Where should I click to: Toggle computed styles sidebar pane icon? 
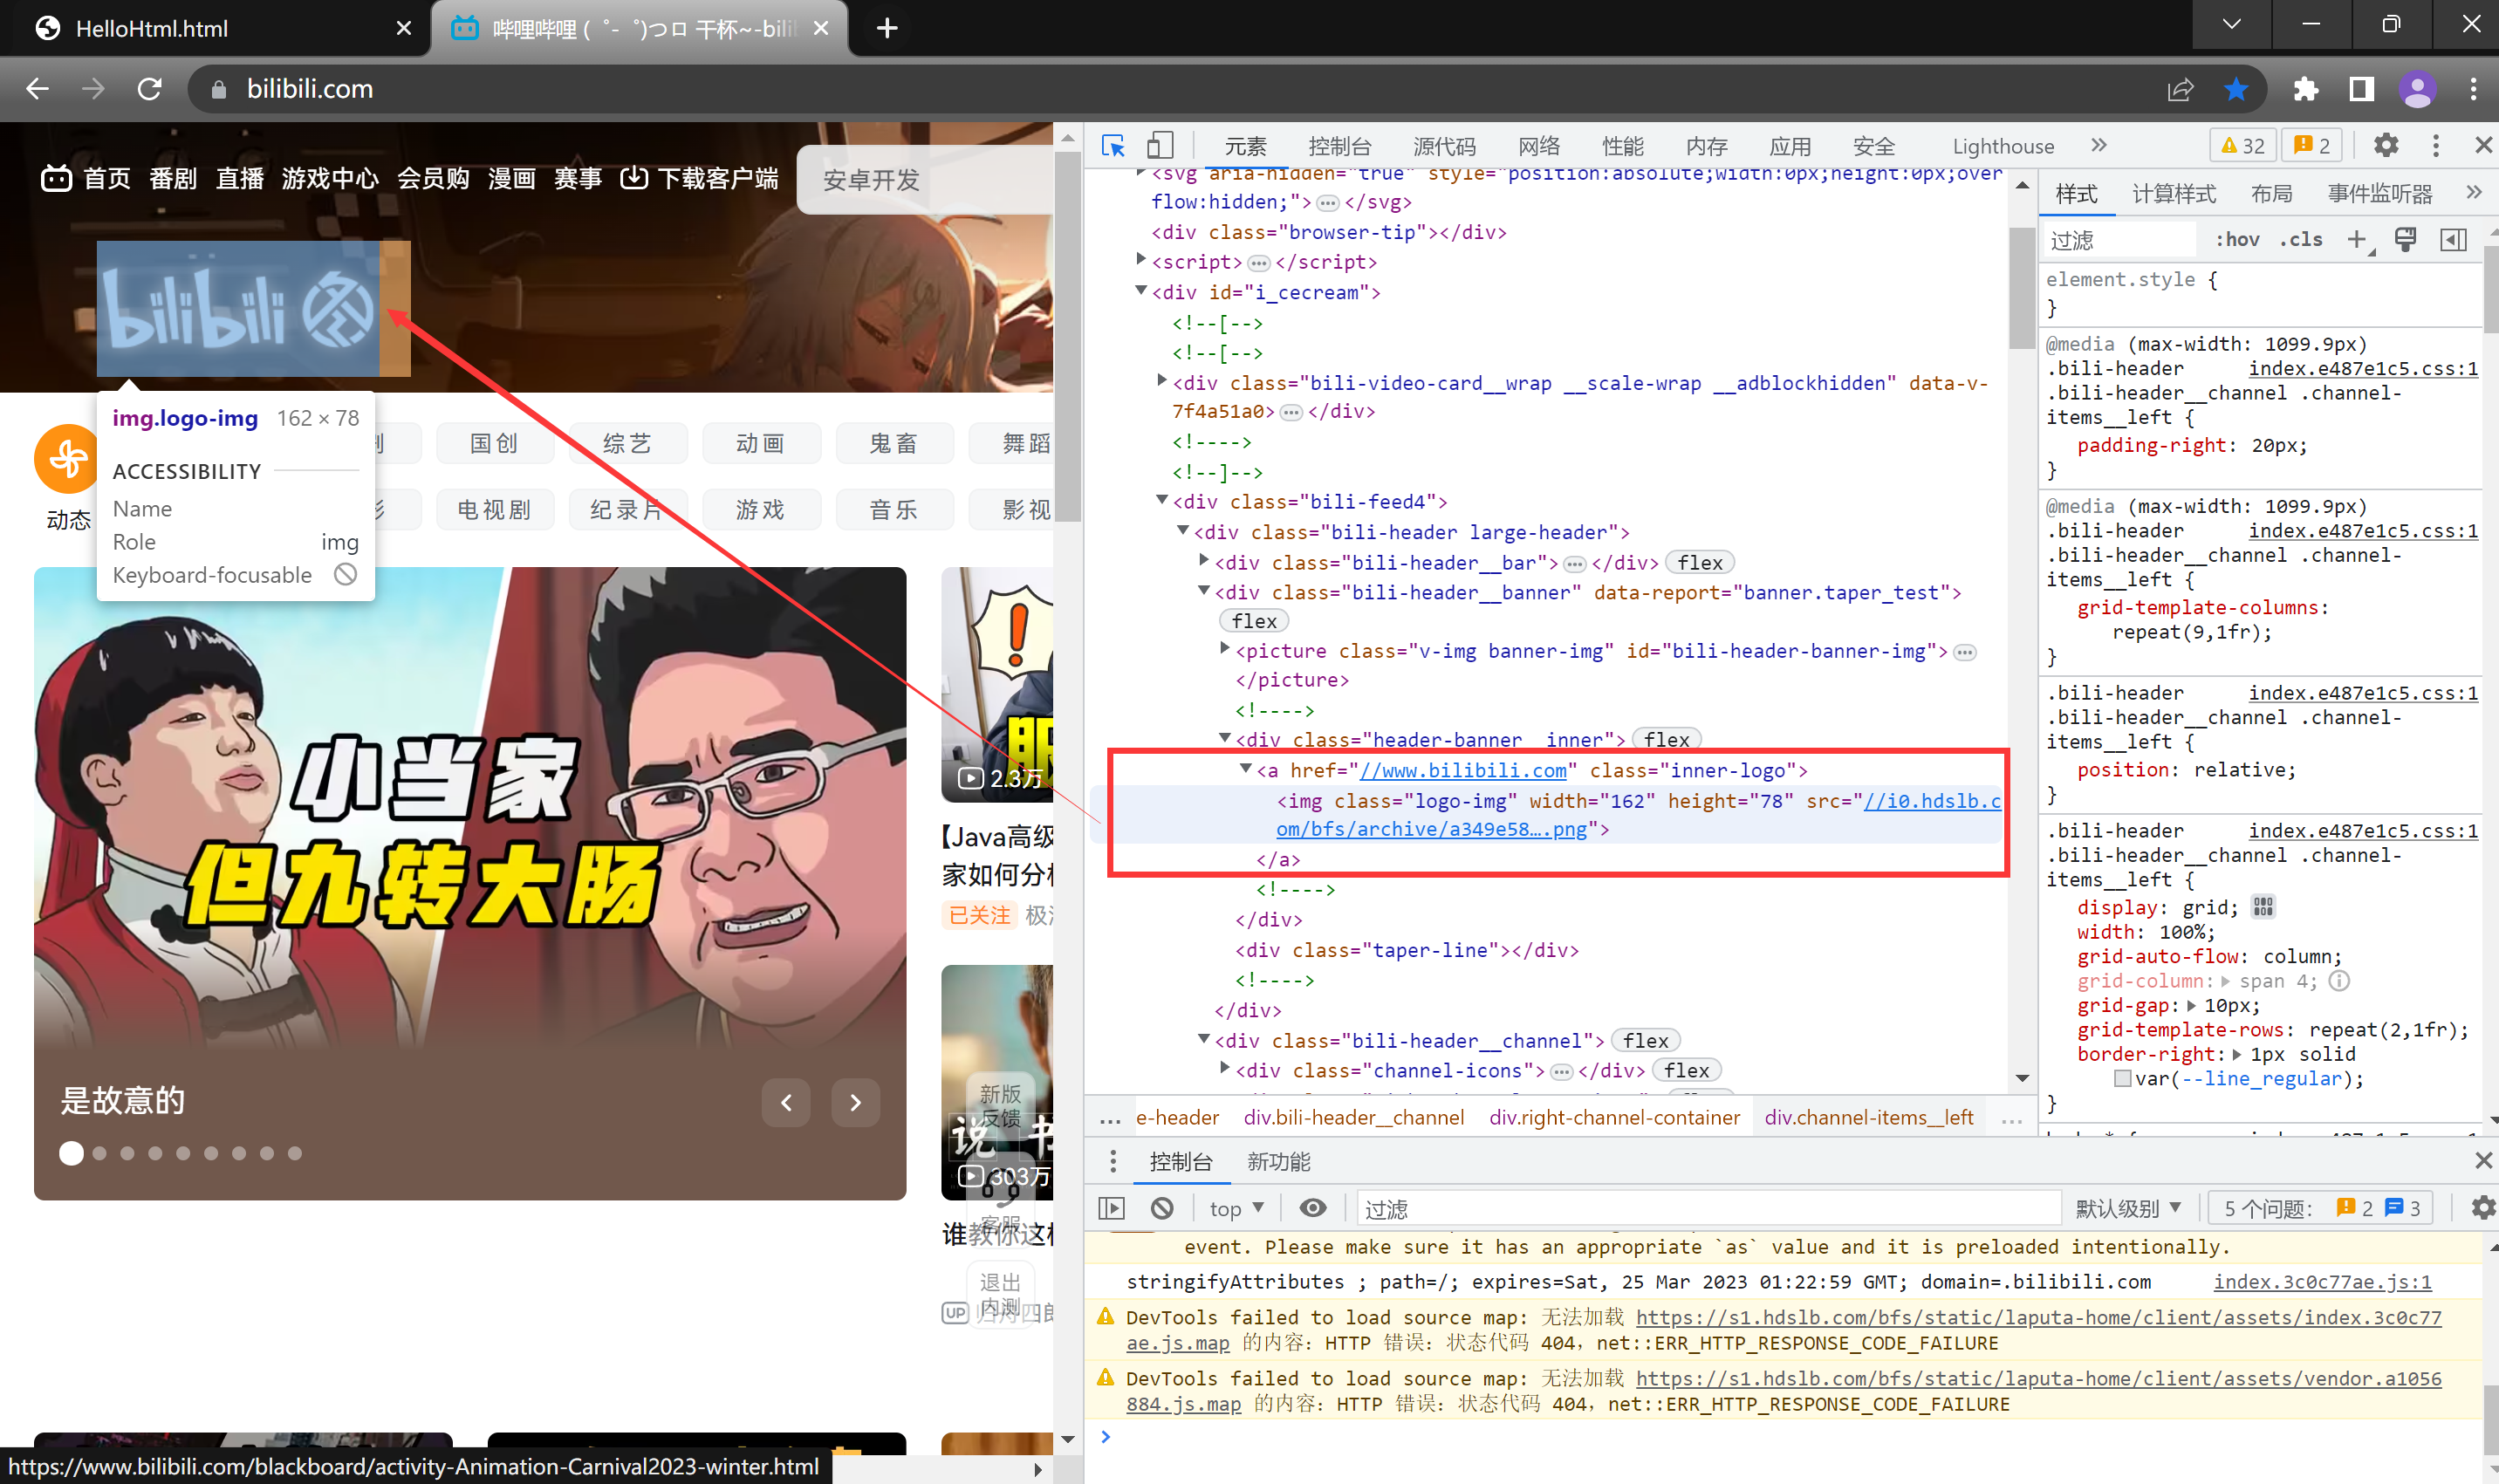point(2453,240)
